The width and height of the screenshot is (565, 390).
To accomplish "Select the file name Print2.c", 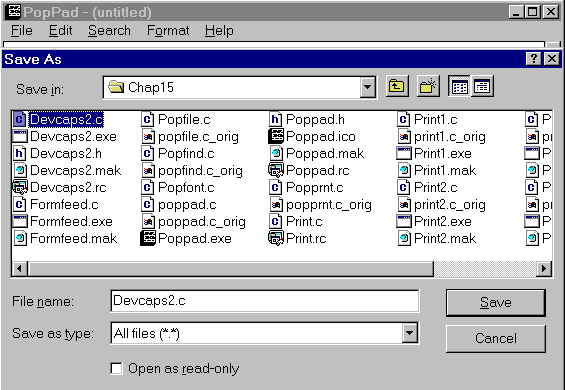I will tap(436, 187).
